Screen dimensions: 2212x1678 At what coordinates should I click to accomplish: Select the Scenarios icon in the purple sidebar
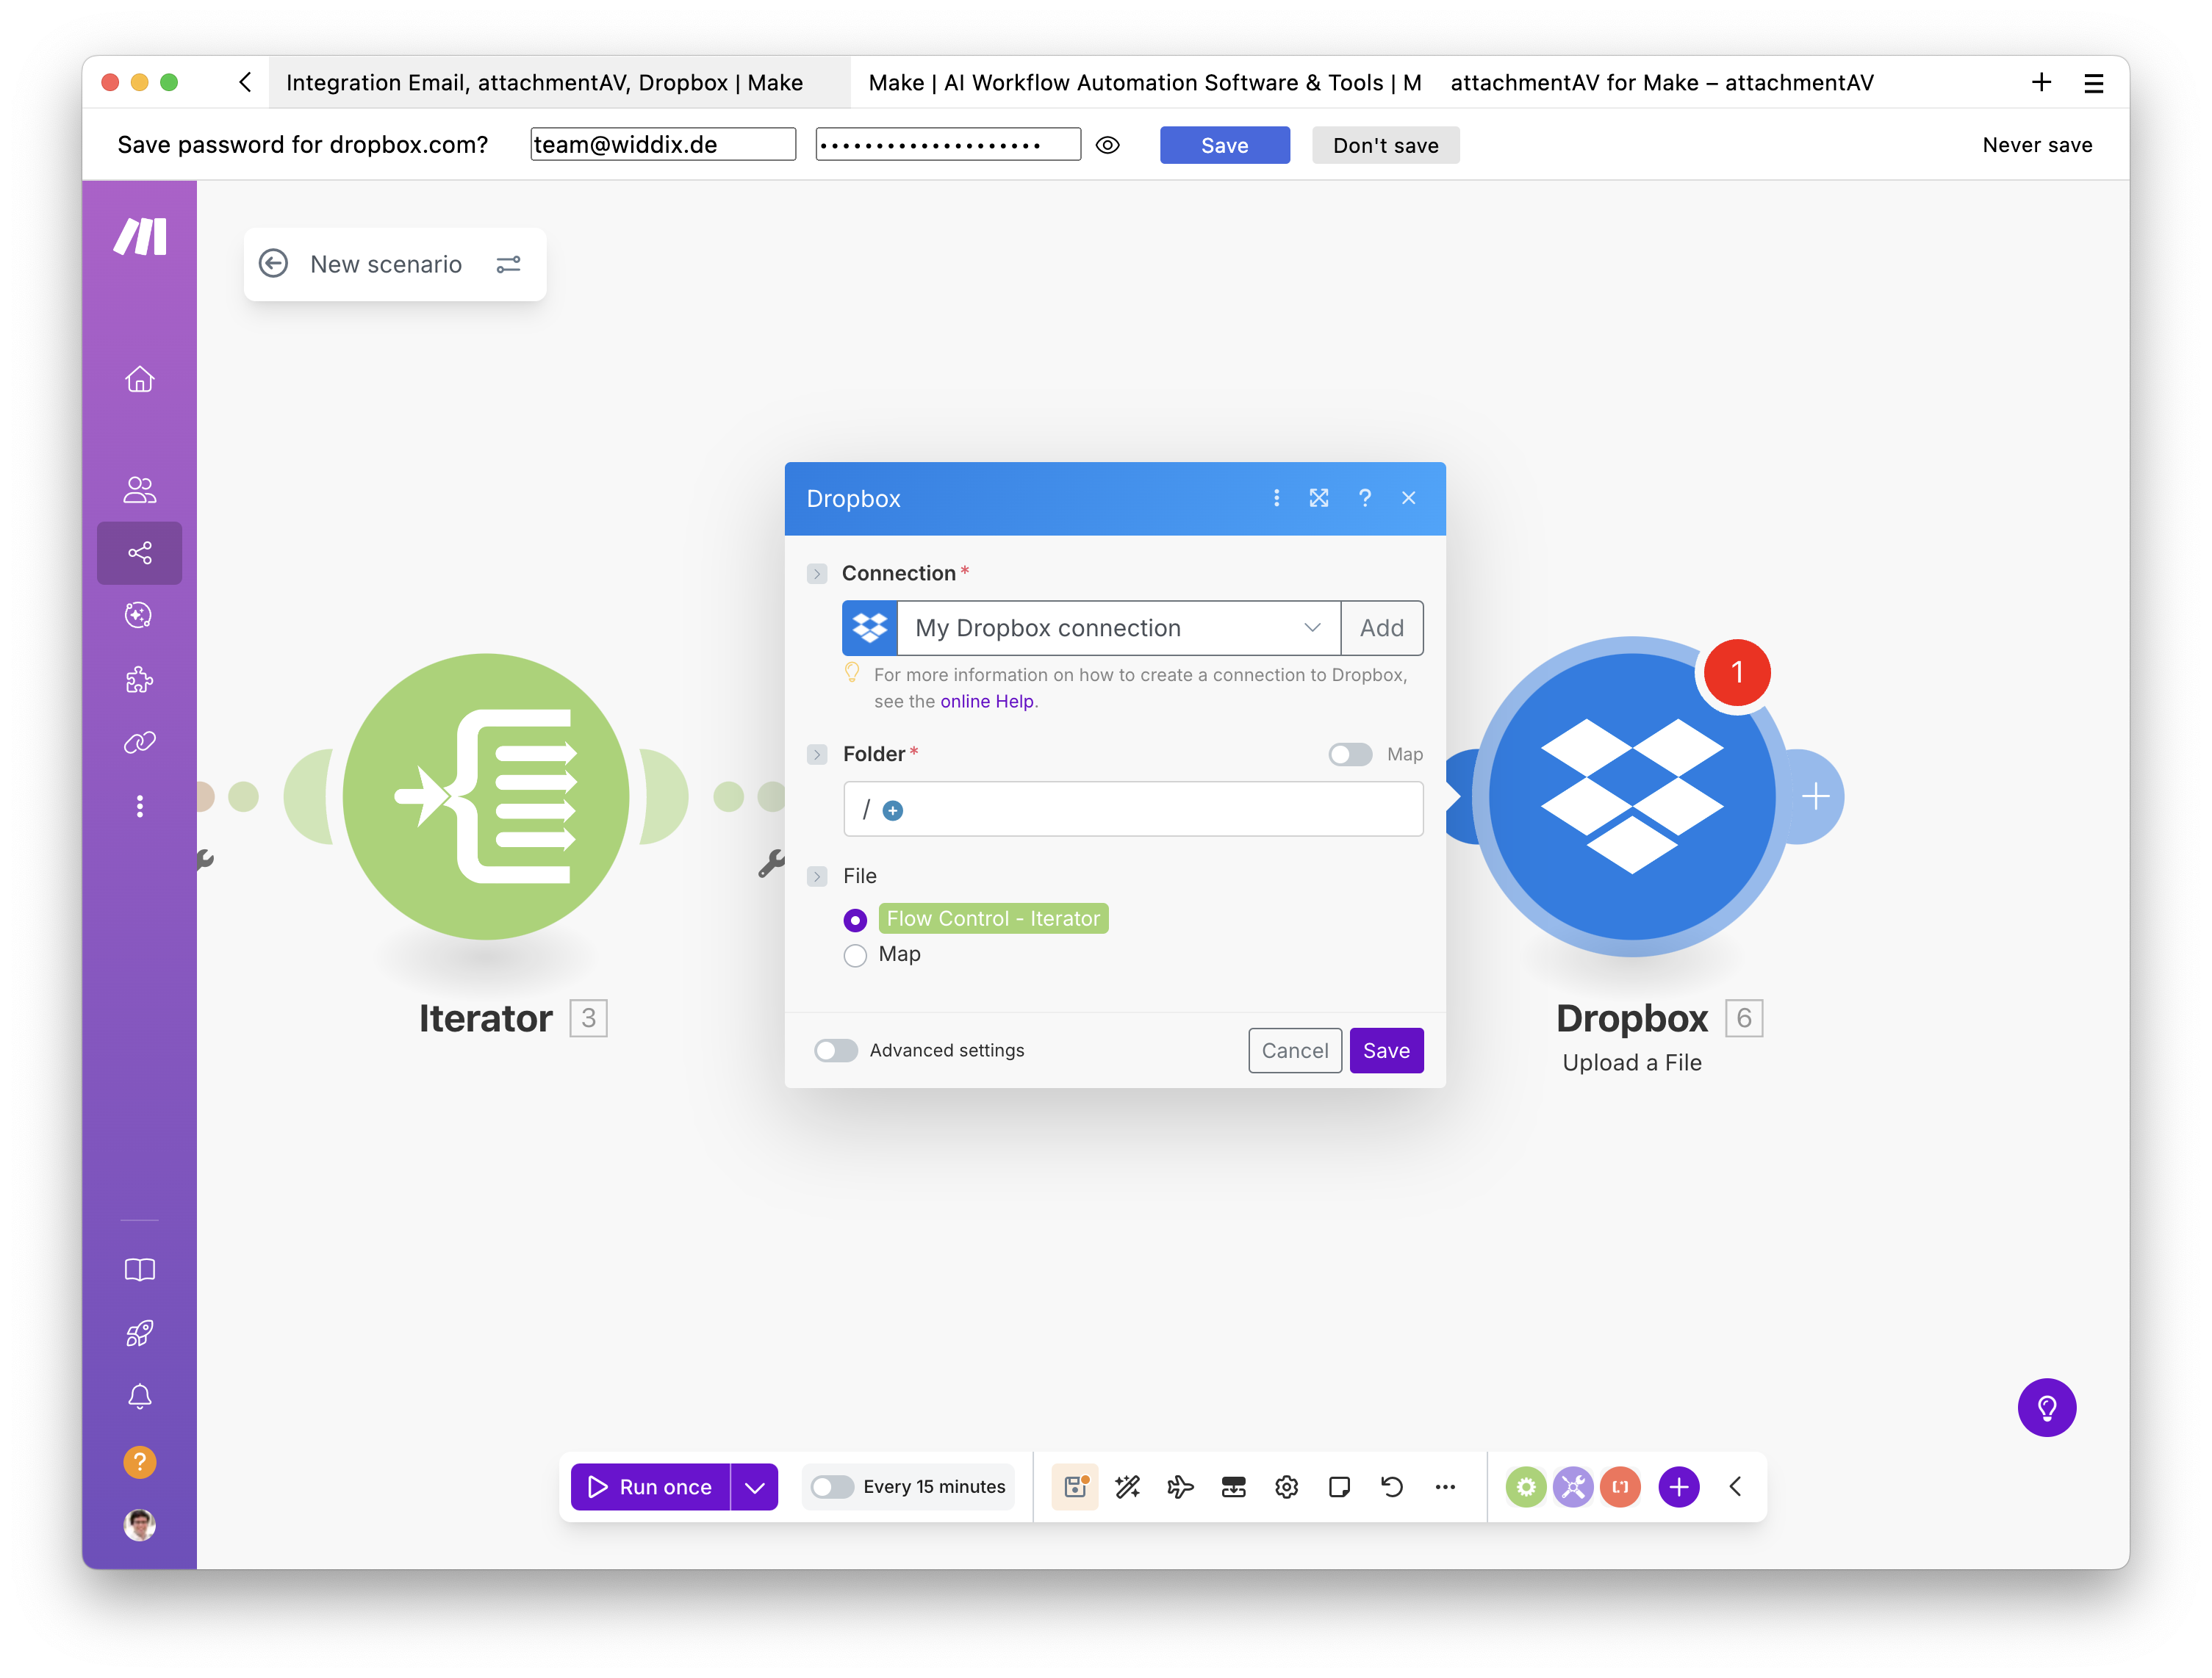click(x=139, y=552)
